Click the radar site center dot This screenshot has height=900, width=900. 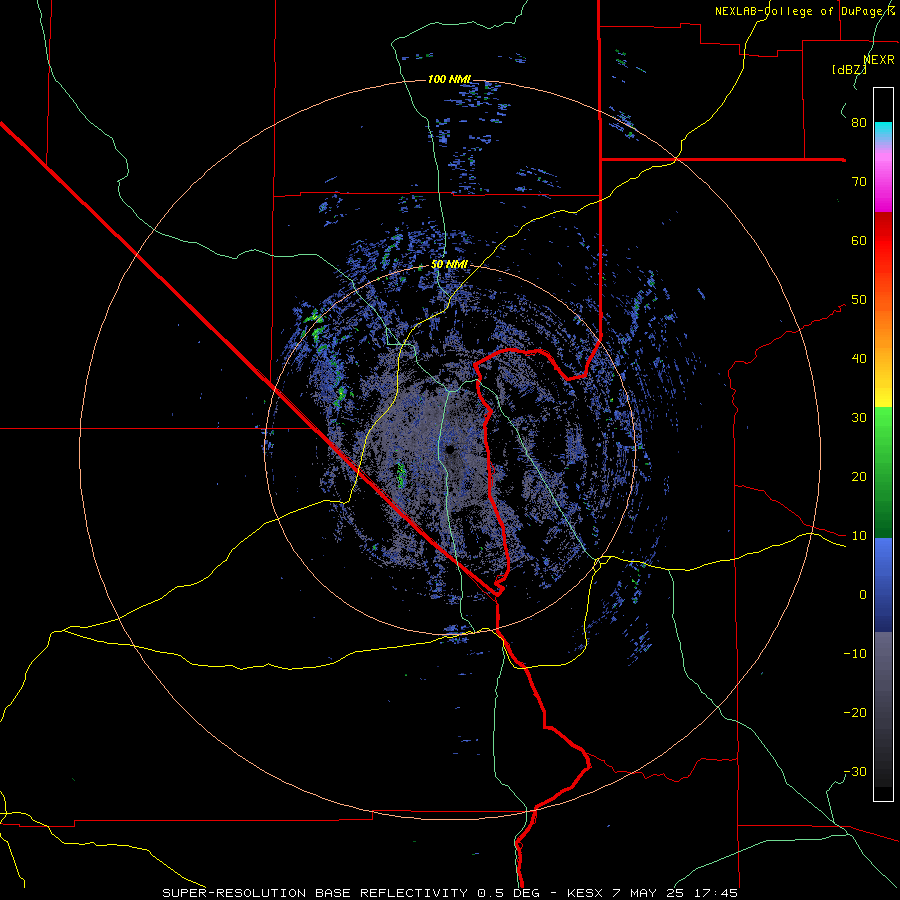450,449
